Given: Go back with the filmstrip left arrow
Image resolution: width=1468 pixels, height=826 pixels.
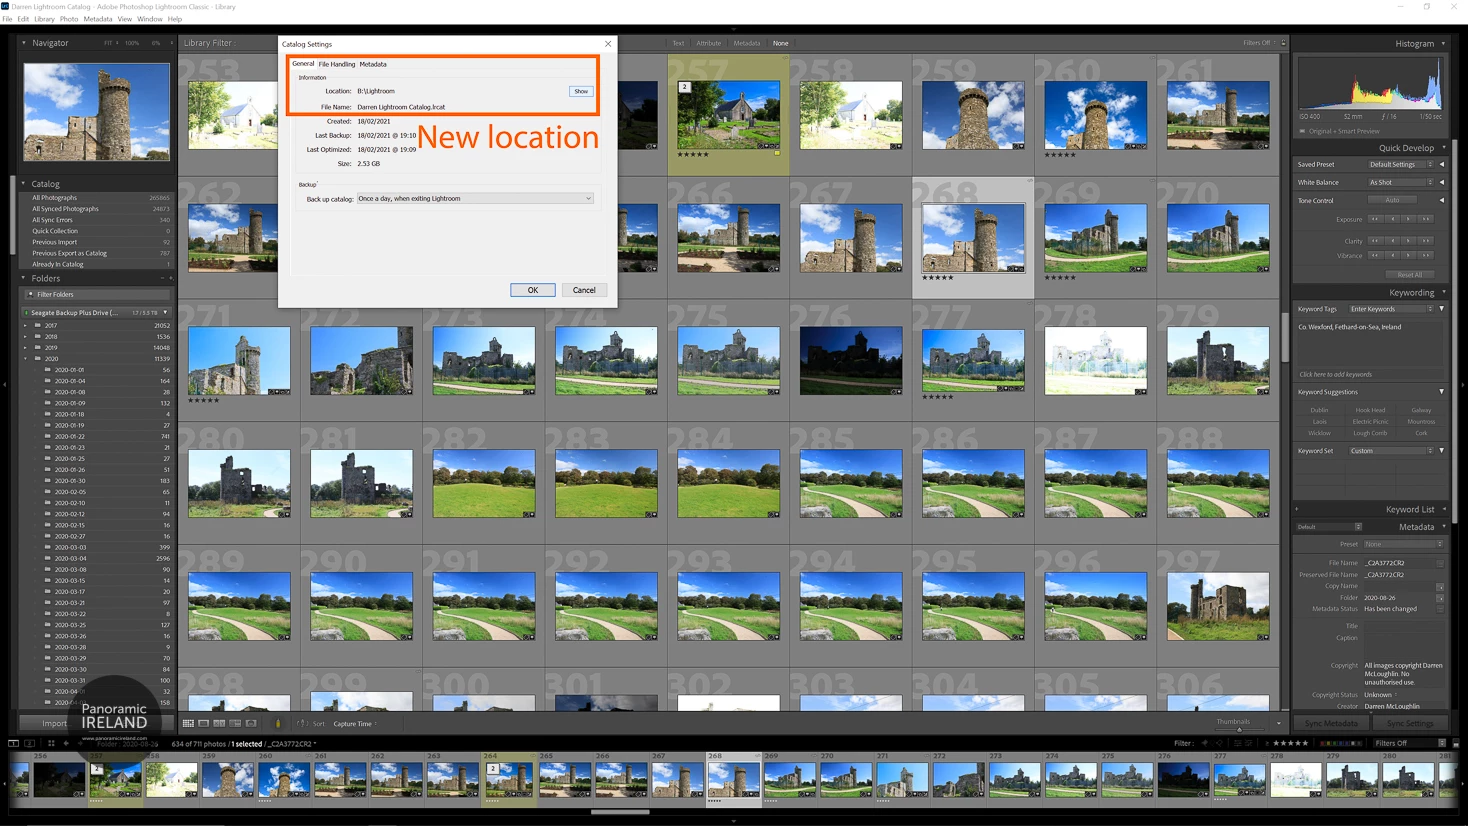Looking at the screenshot, I should [x=66, y=743].
